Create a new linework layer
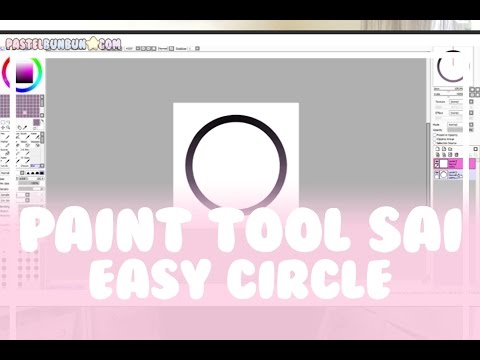Screen dimensions: 480x360 click(444, 149)
